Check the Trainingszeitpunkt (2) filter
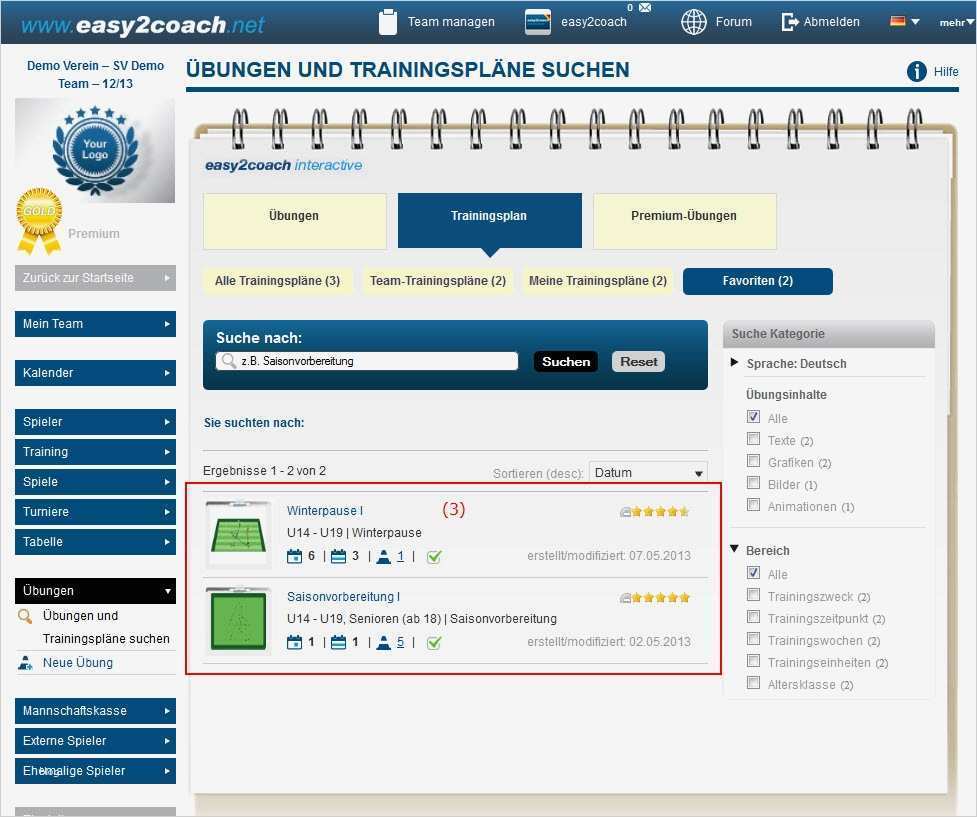The height and width of the screenshot is (817, 977). (753, 617)
